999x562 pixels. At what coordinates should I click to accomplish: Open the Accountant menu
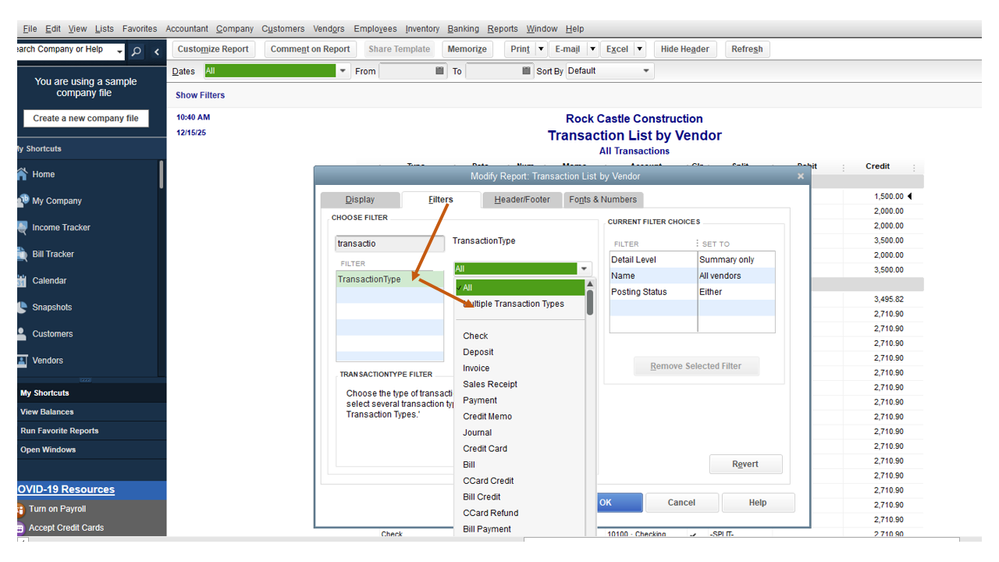(187, 29)
